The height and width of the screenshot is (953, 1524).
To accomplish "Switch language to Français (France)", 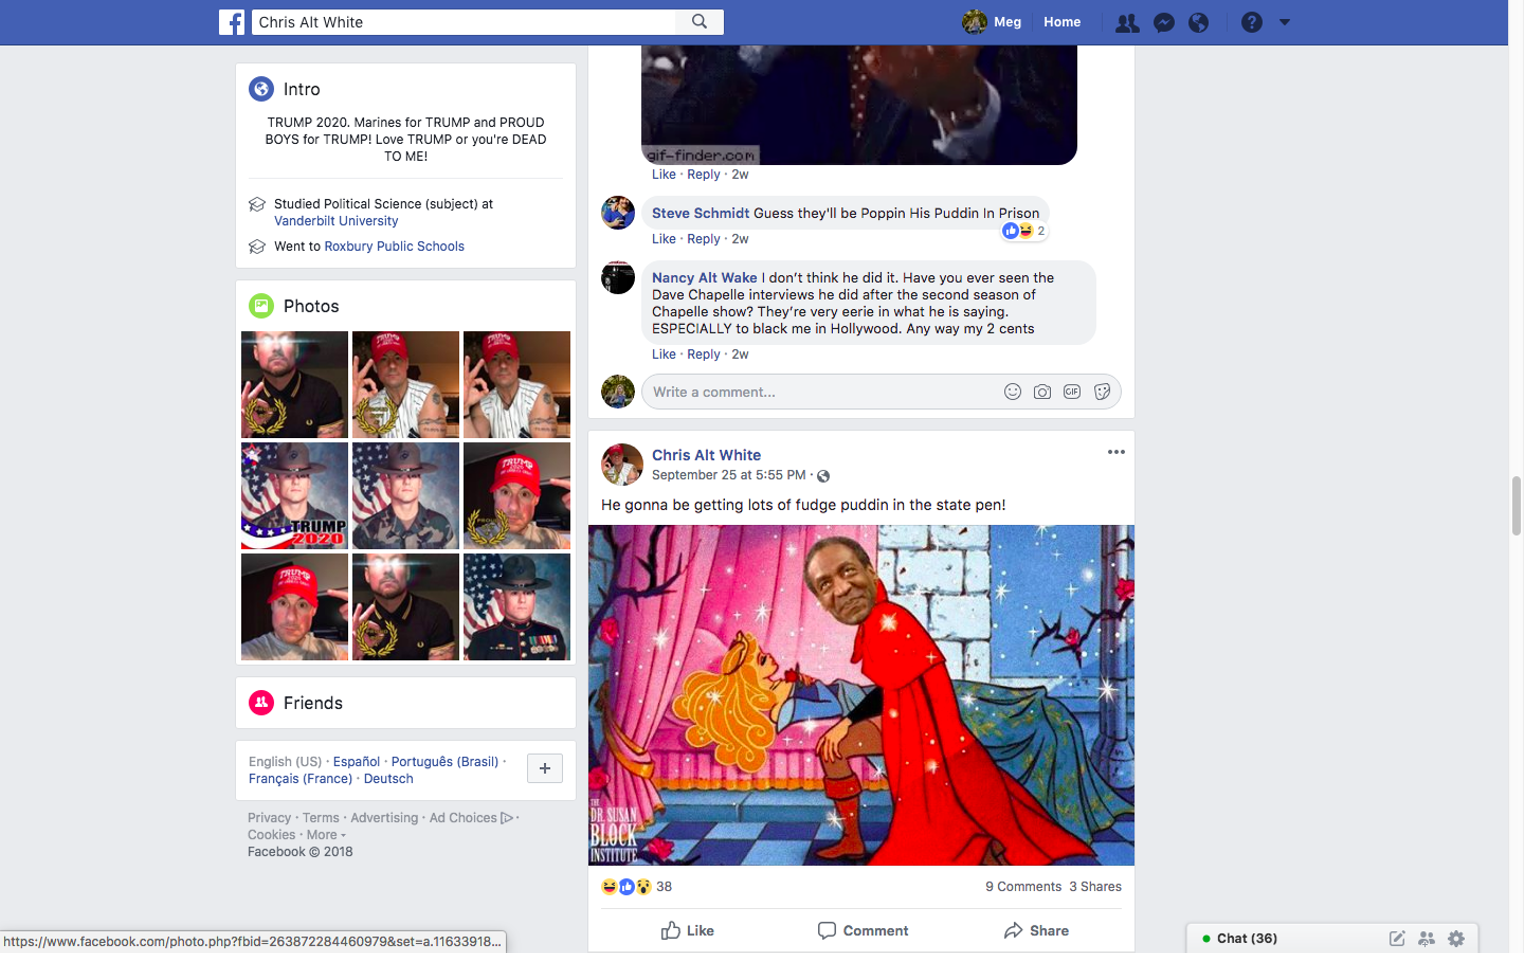I will pyautogui.click(x=300, y=778).
